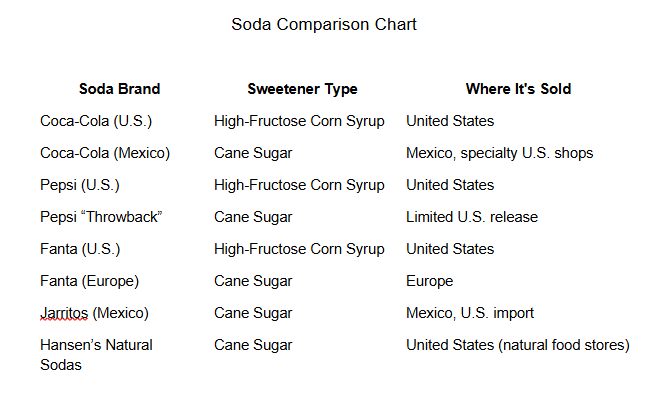
Task: Click High-Fructose Corn Syrup in Fanta row
Action: pyautogui.click(x=299, y=249)
